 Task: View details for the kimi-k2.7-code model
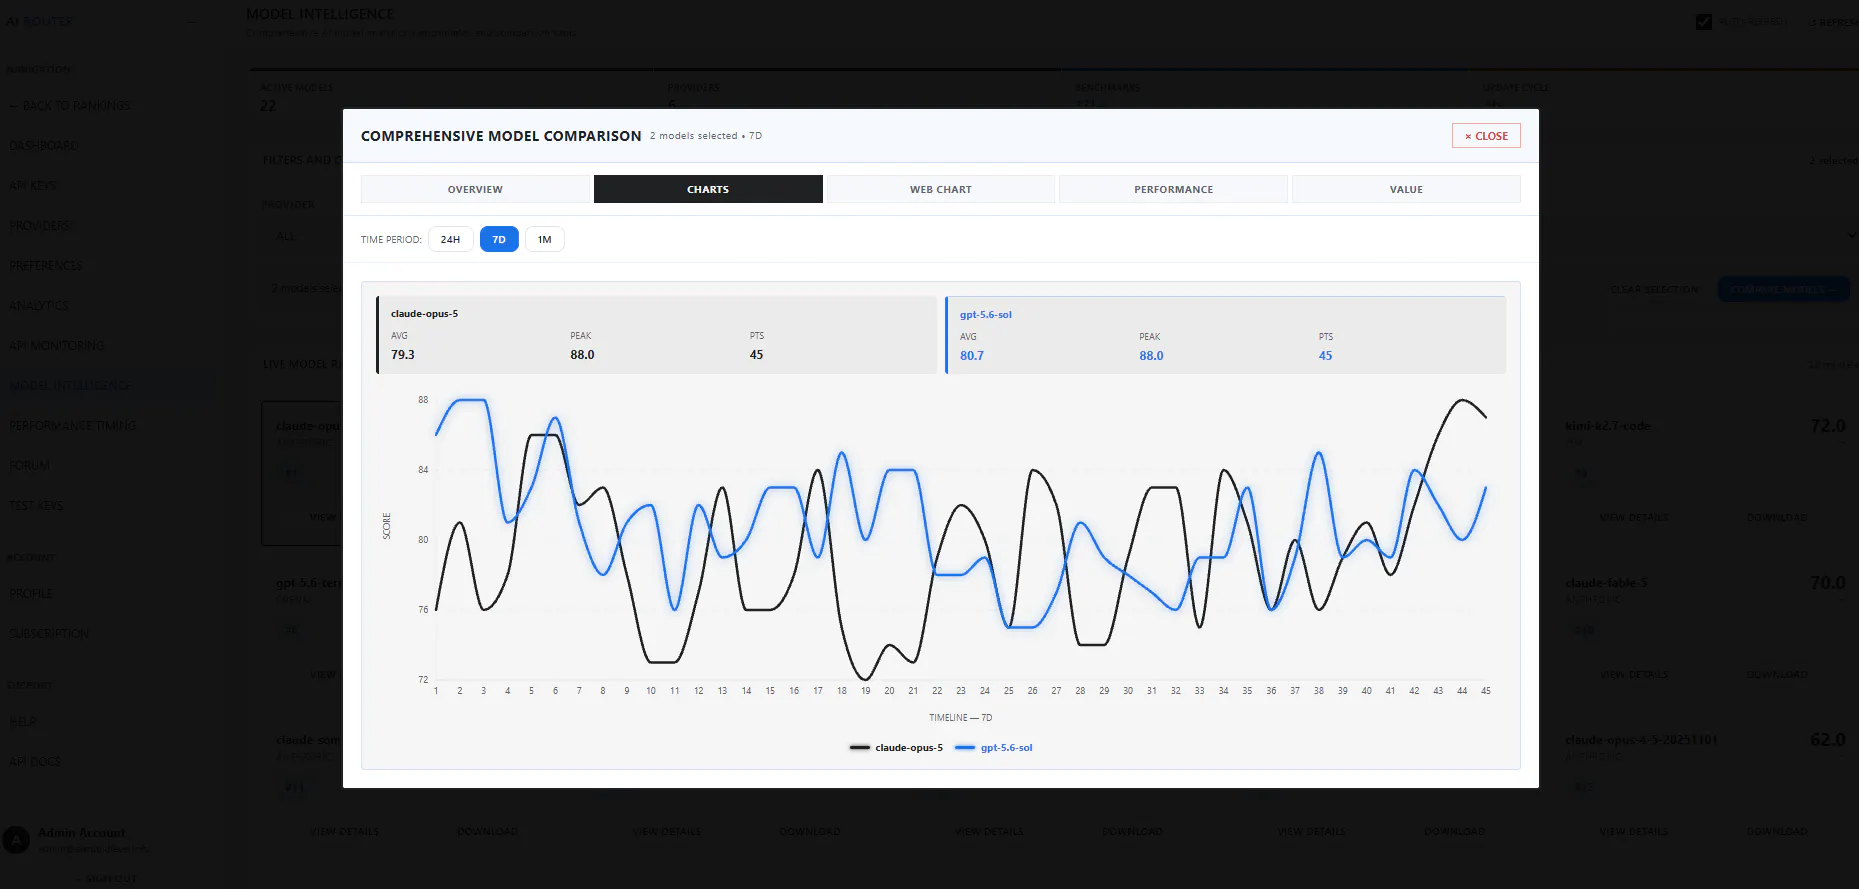(1634, 518)
